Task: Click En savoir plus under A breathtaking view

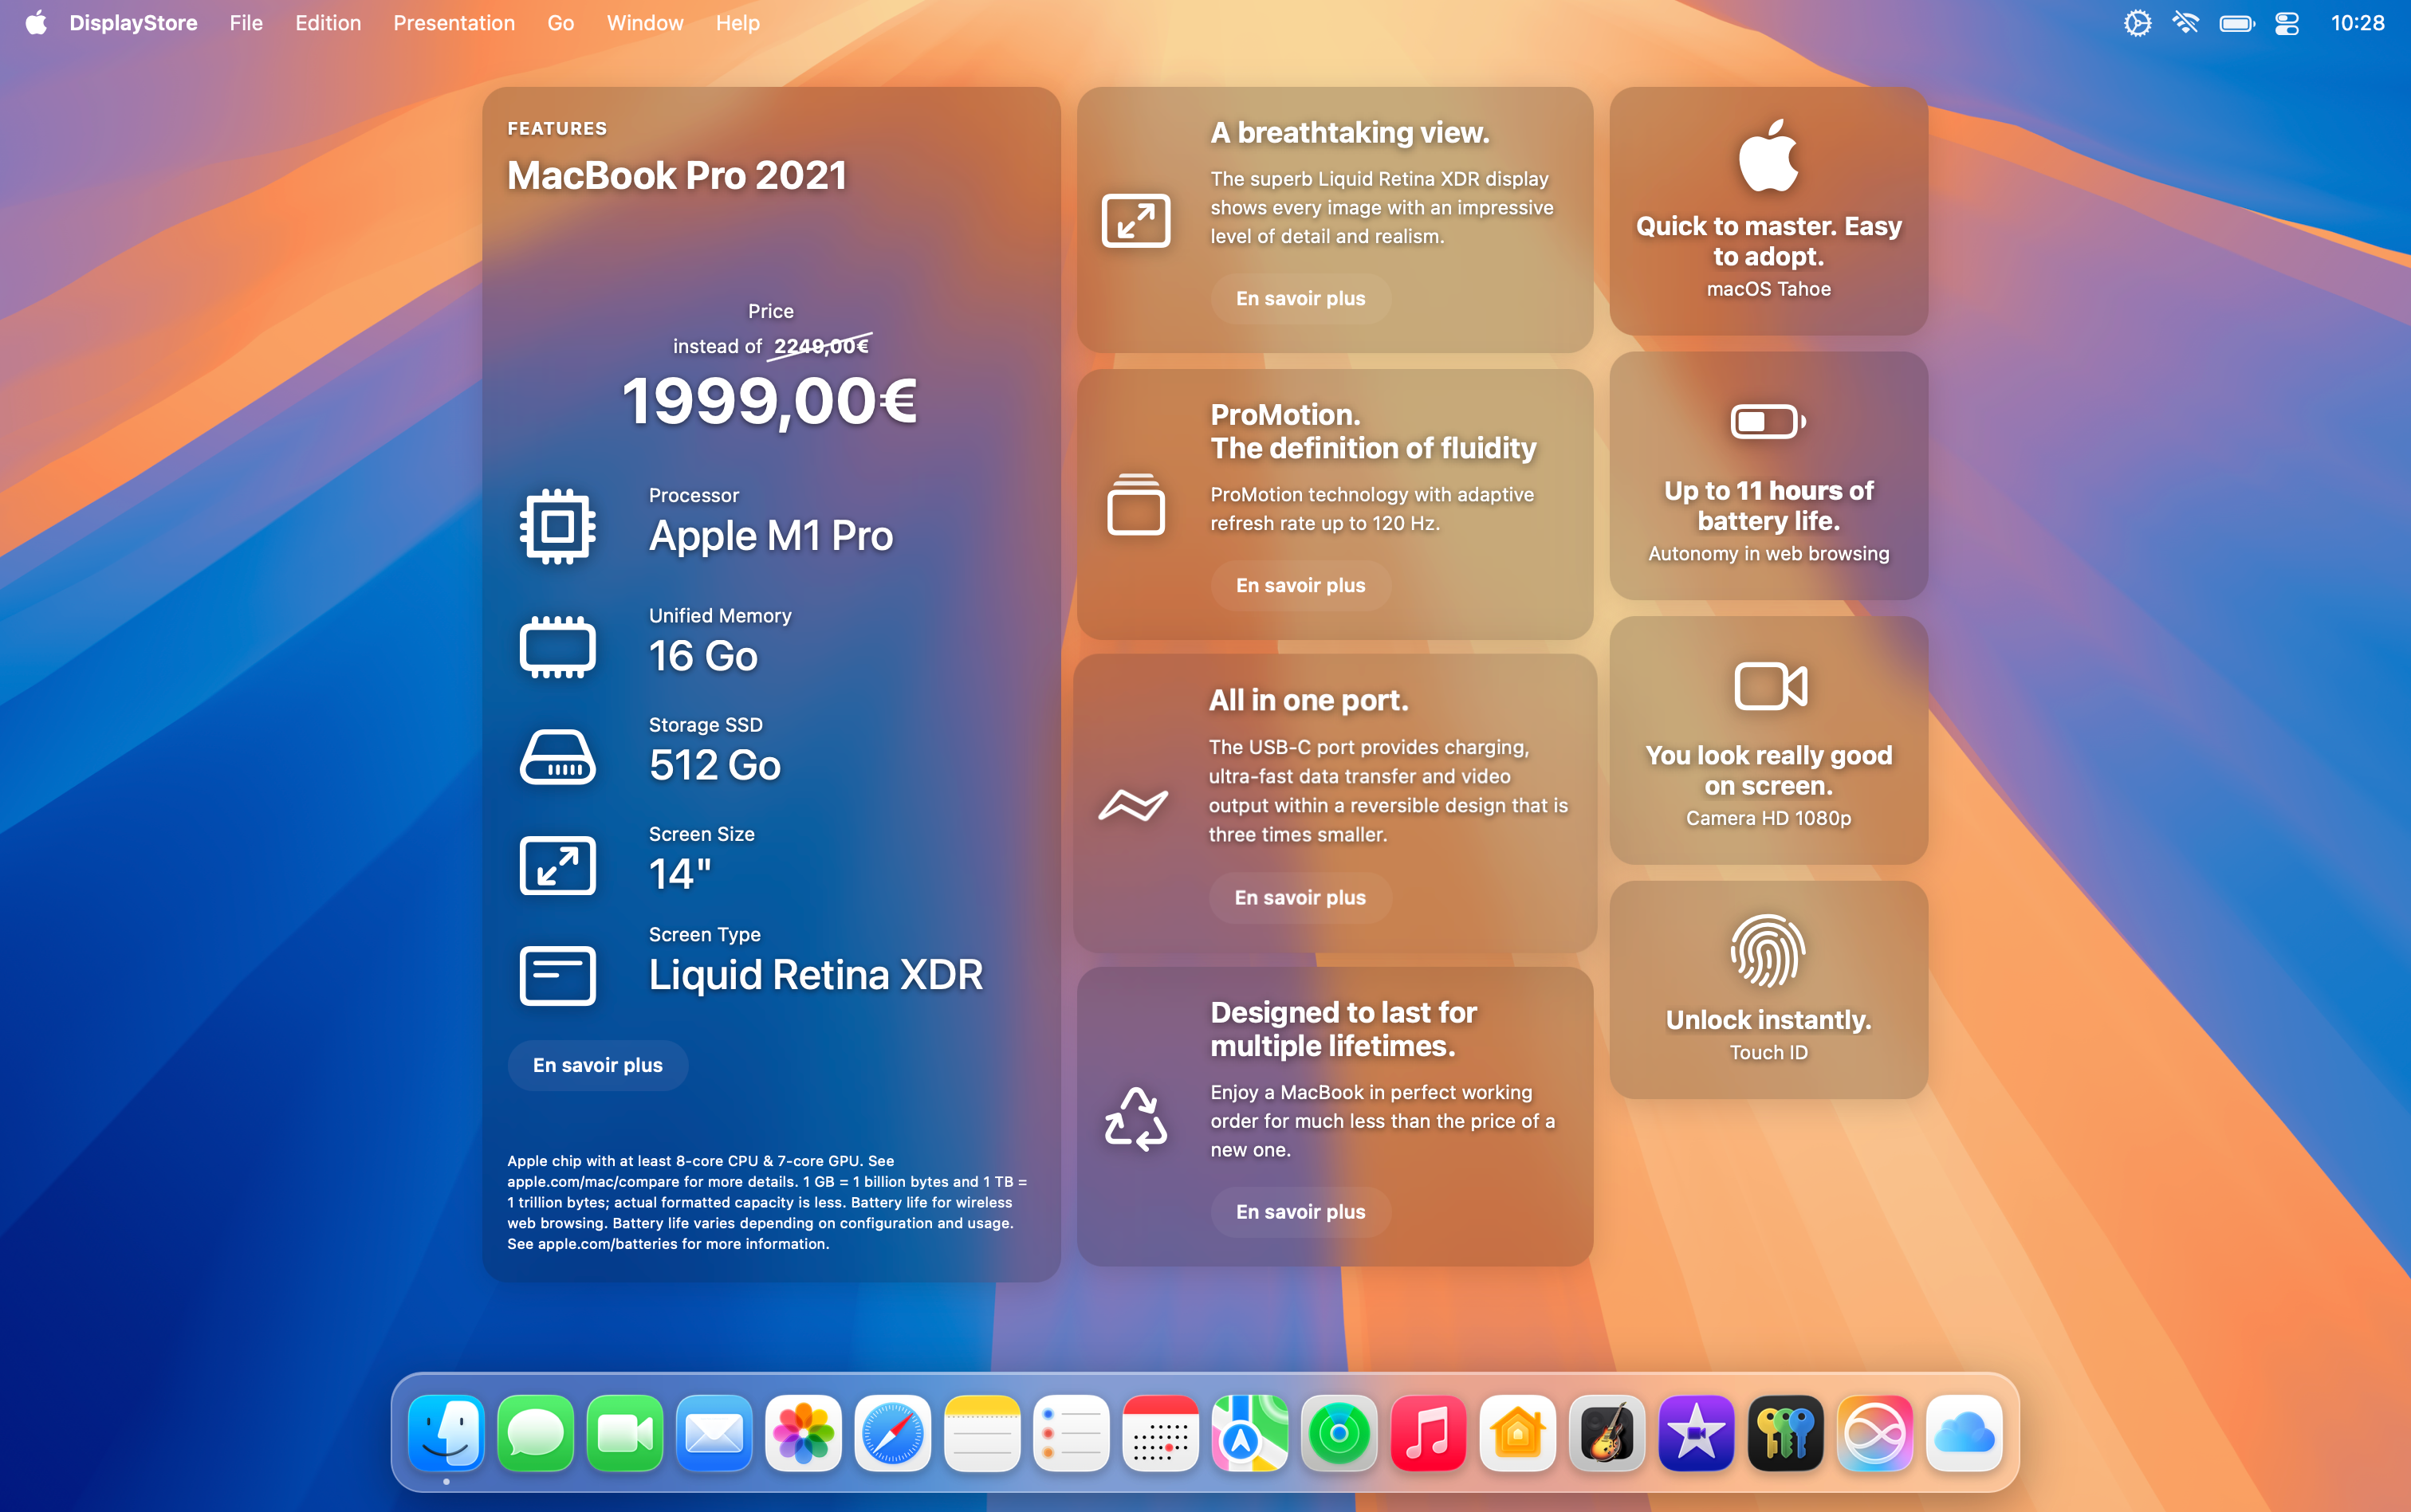Action: pyautogui.click(x=1300, y=298)
